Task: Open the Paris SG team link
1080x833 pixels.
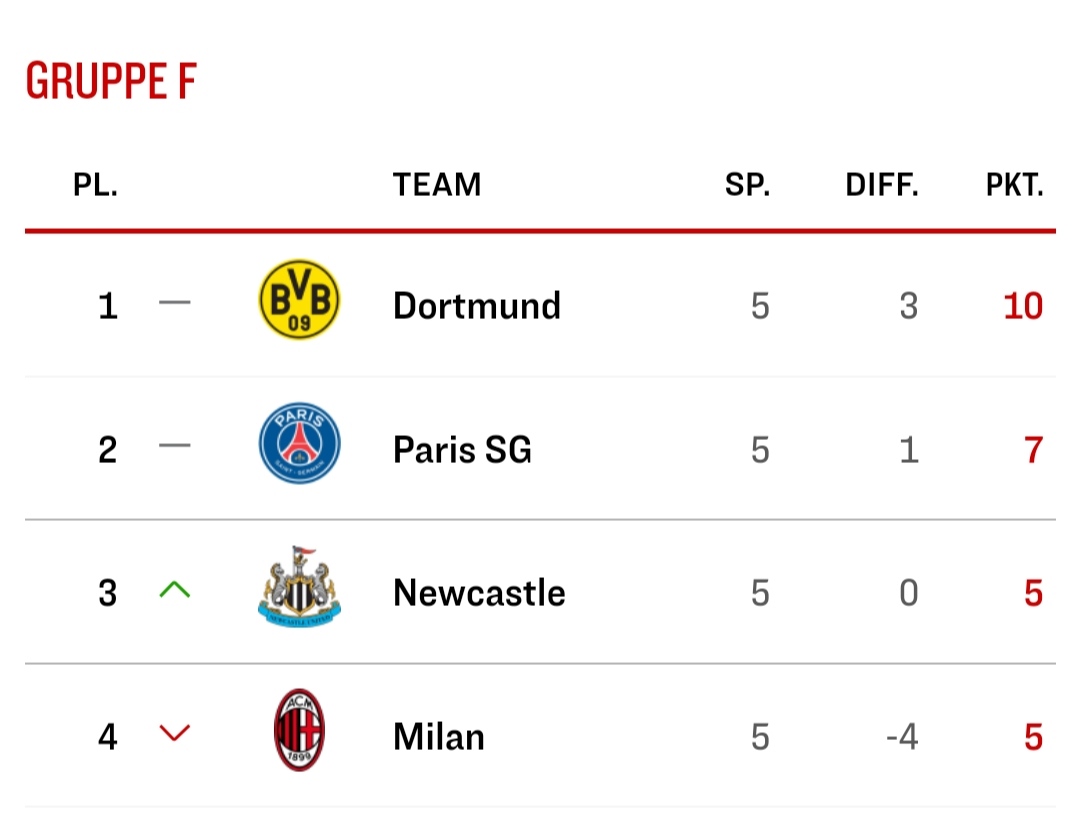Action: click(x=462, y=449)
